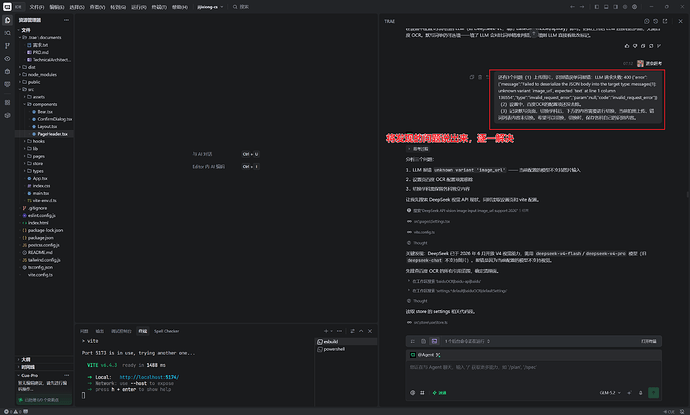The height and width of the screenshot is (415, 690).
Task: Delete the user message via trash icon
Action: pyautogui.click(x=480, y=77)
